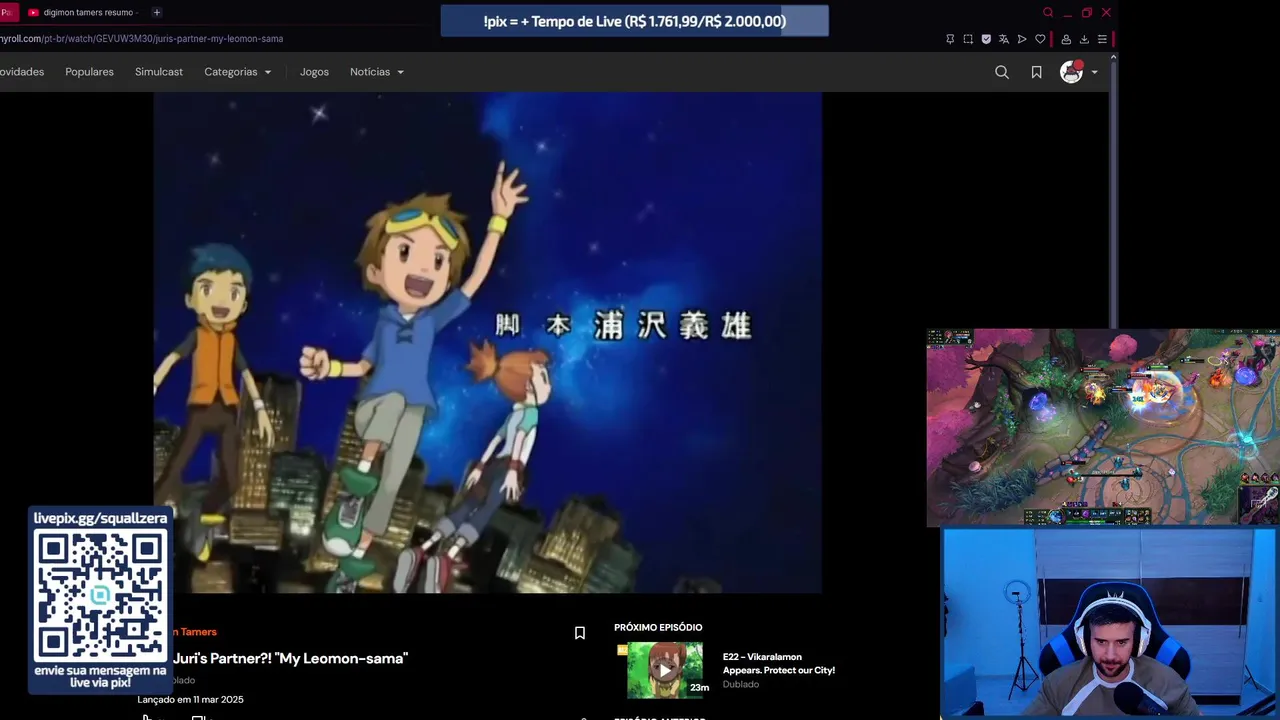
Task: Click the browser account person icon
Action: coord(1066,39)
